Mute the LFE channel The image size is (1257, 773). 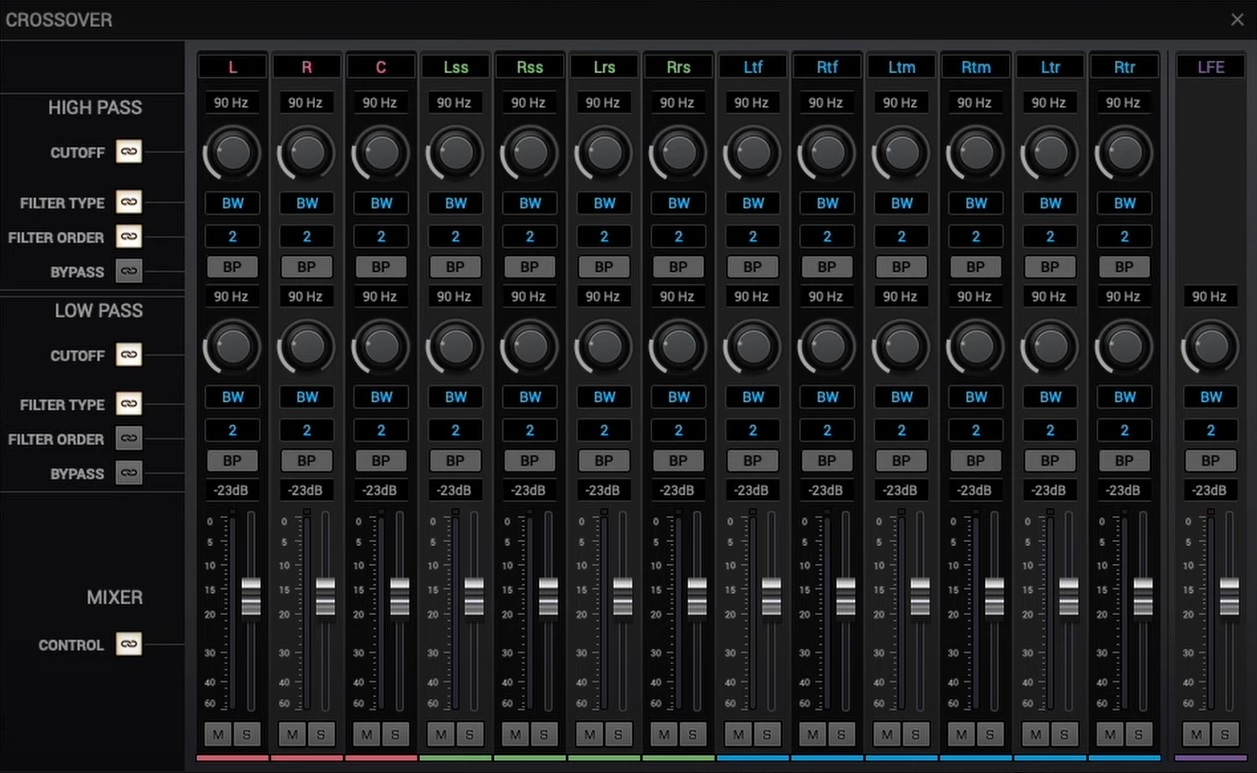[1196, 734]
